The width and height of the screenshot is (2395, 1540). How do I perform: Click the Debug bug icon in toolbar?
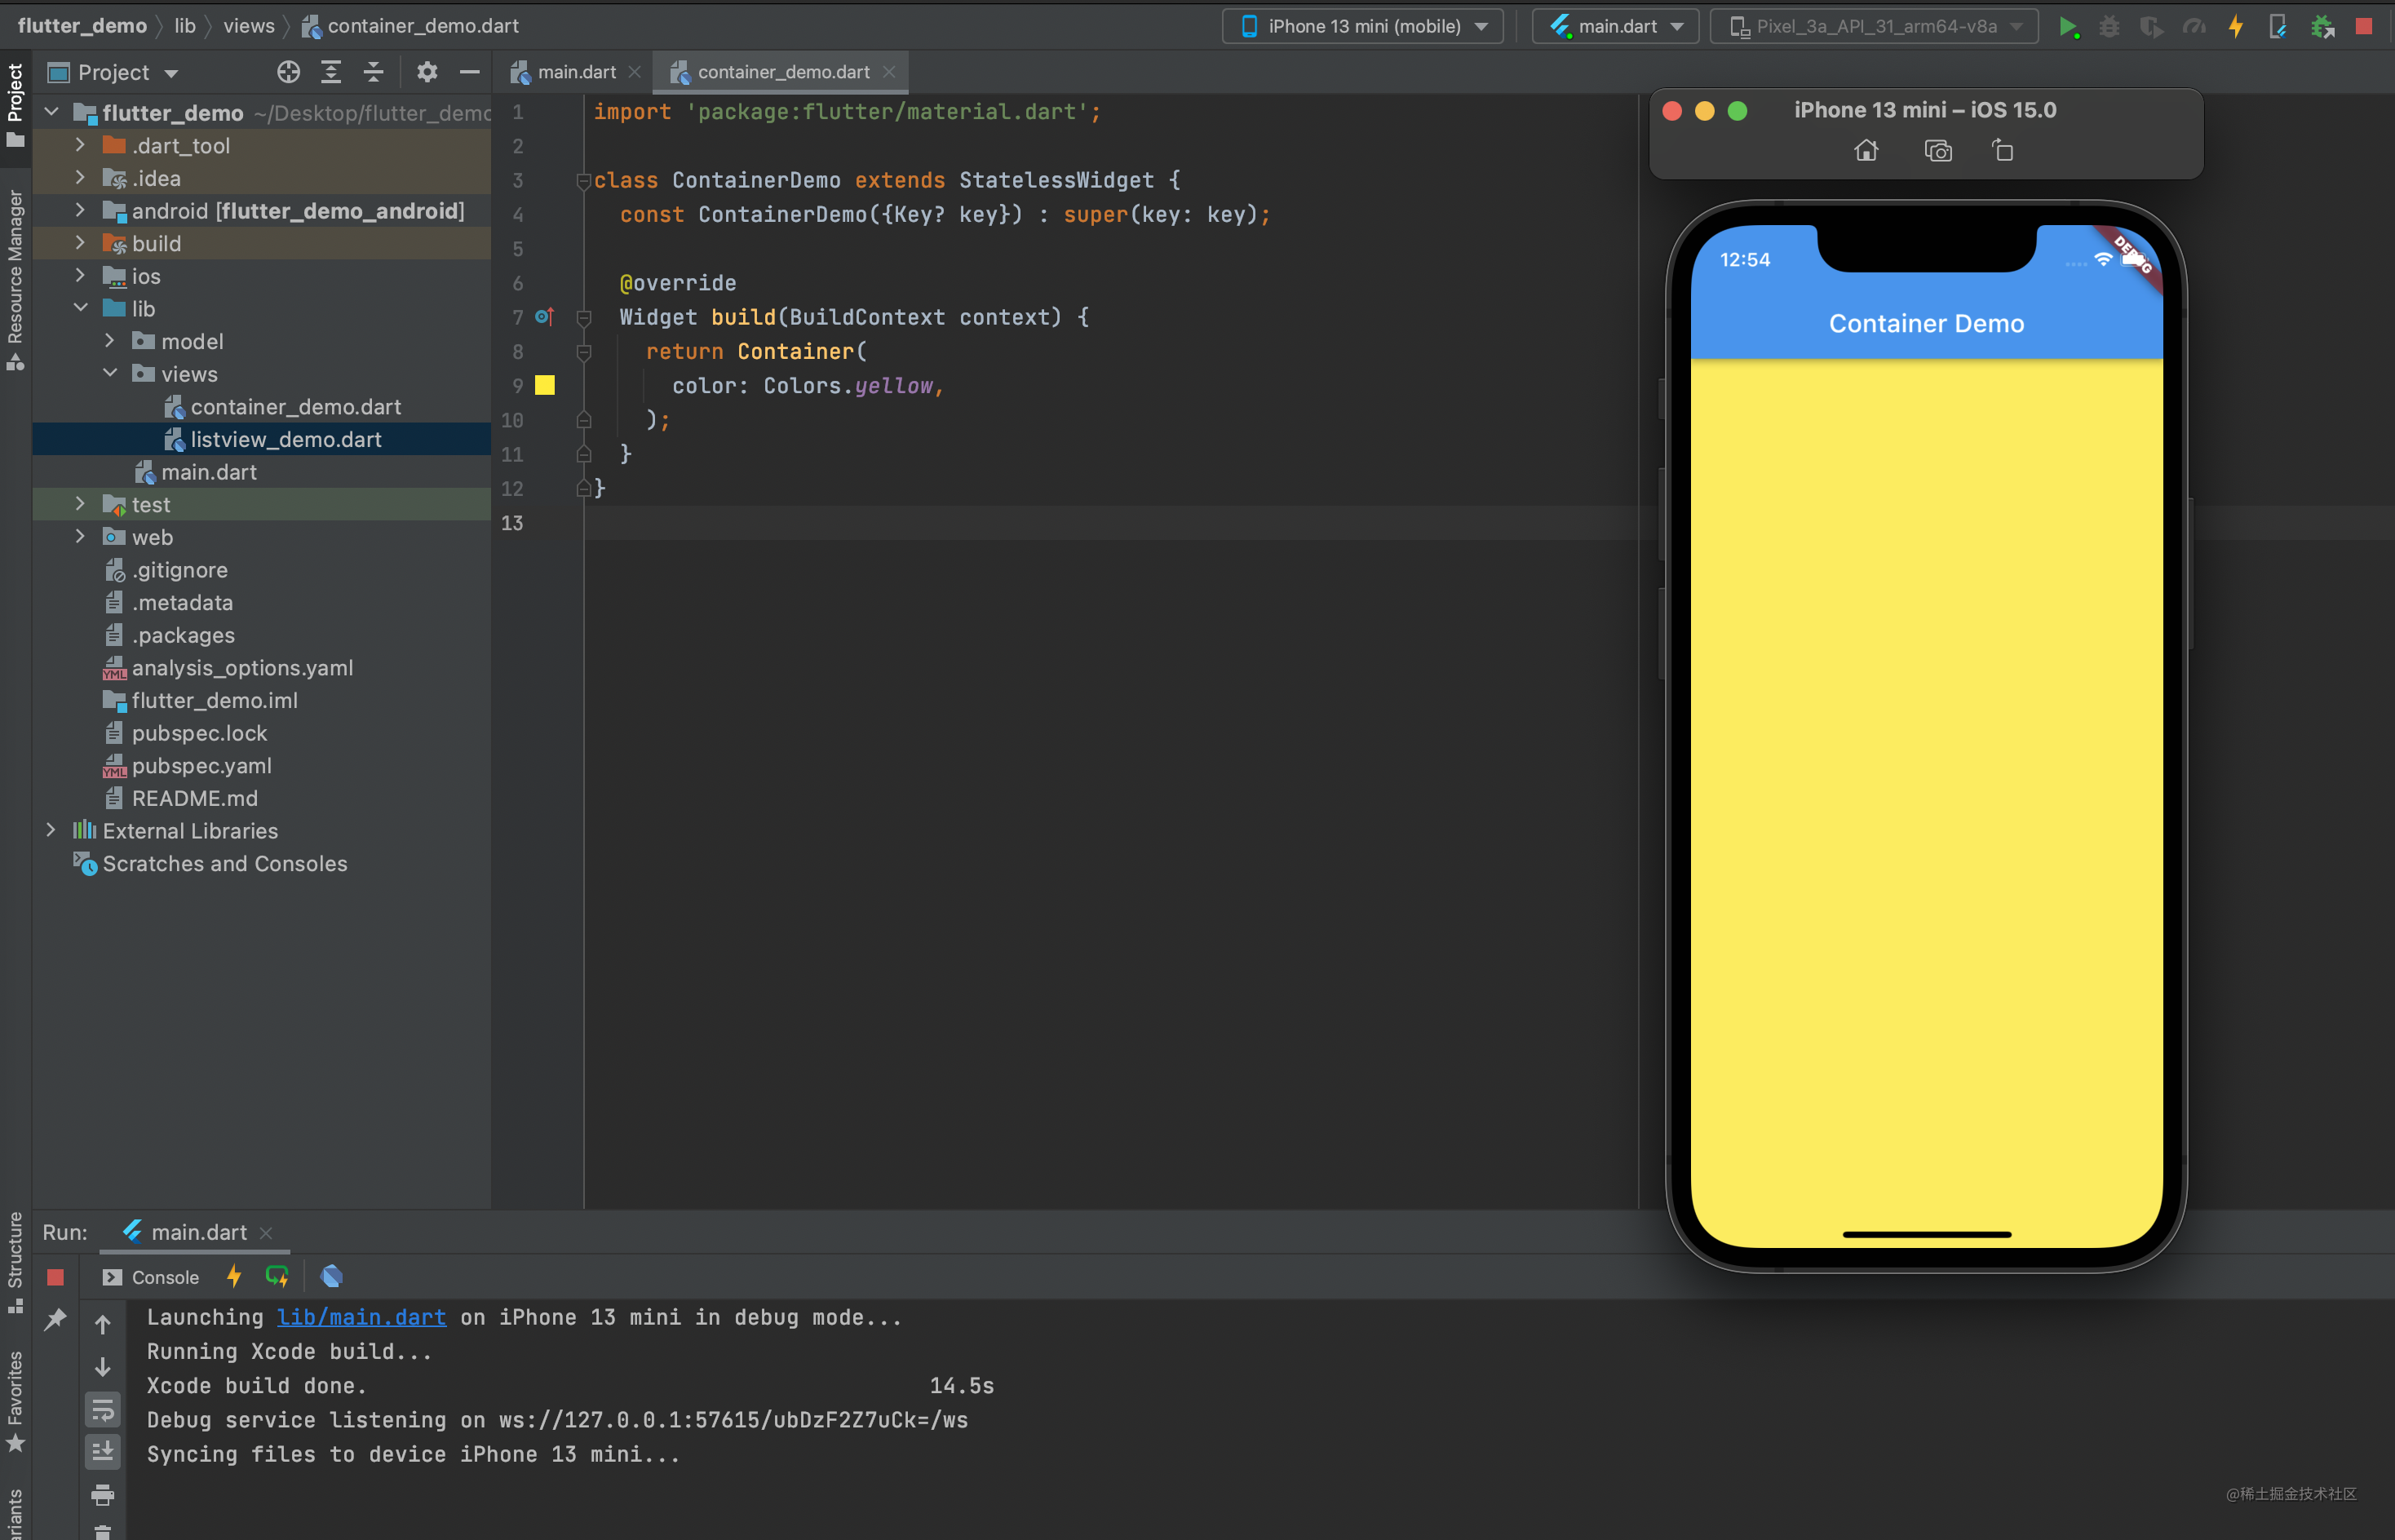pyautogui.click(x=2109, y=27)
